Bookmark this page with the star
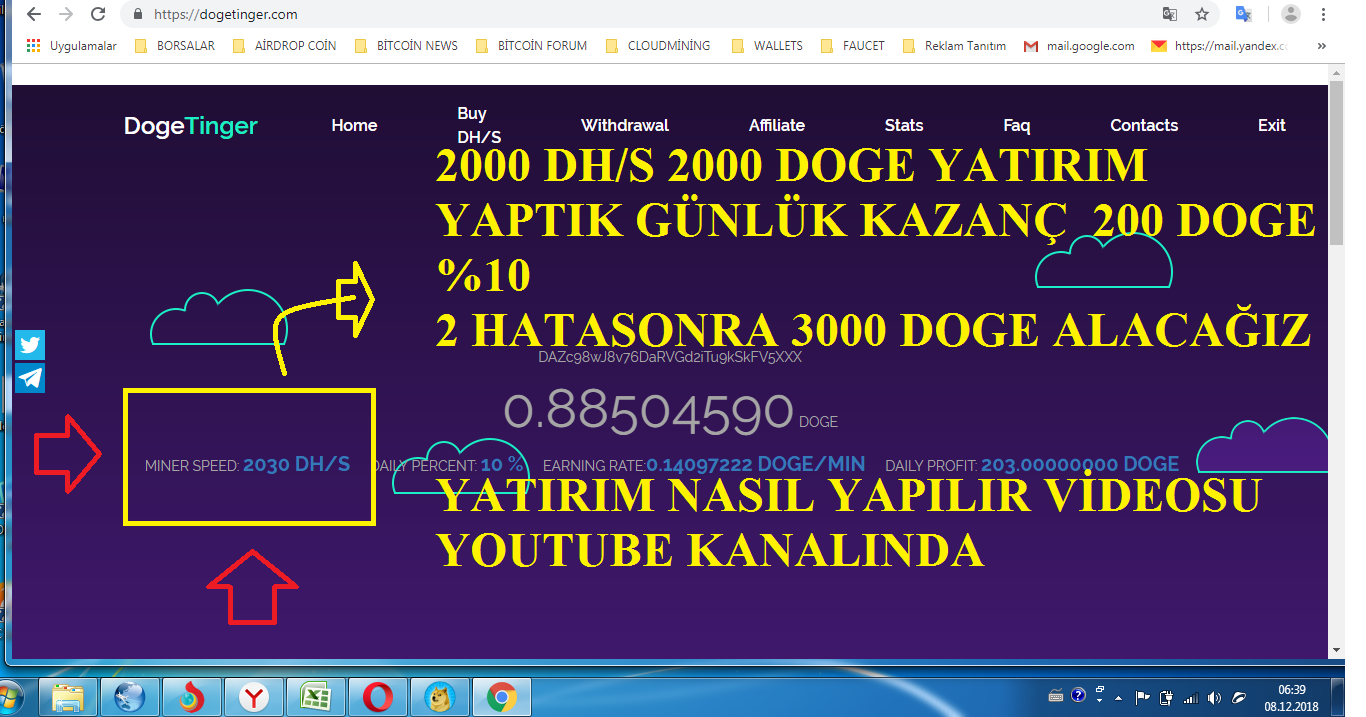This screenshot has width=1366, height=717. (1202, 15)
